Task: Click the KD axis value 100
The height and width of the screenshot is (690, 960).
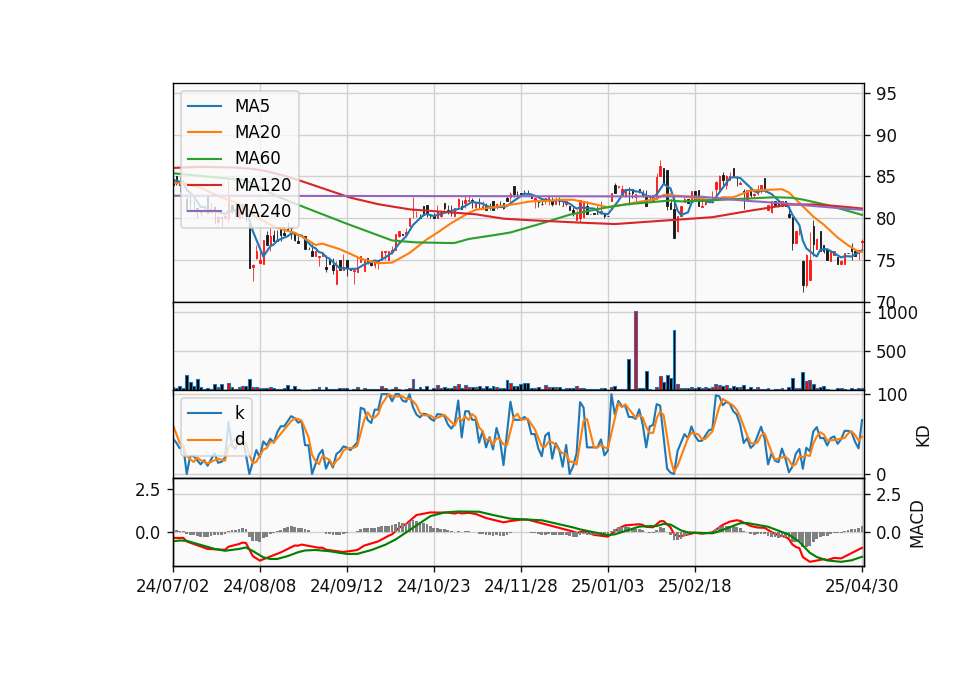Action: 891,395
